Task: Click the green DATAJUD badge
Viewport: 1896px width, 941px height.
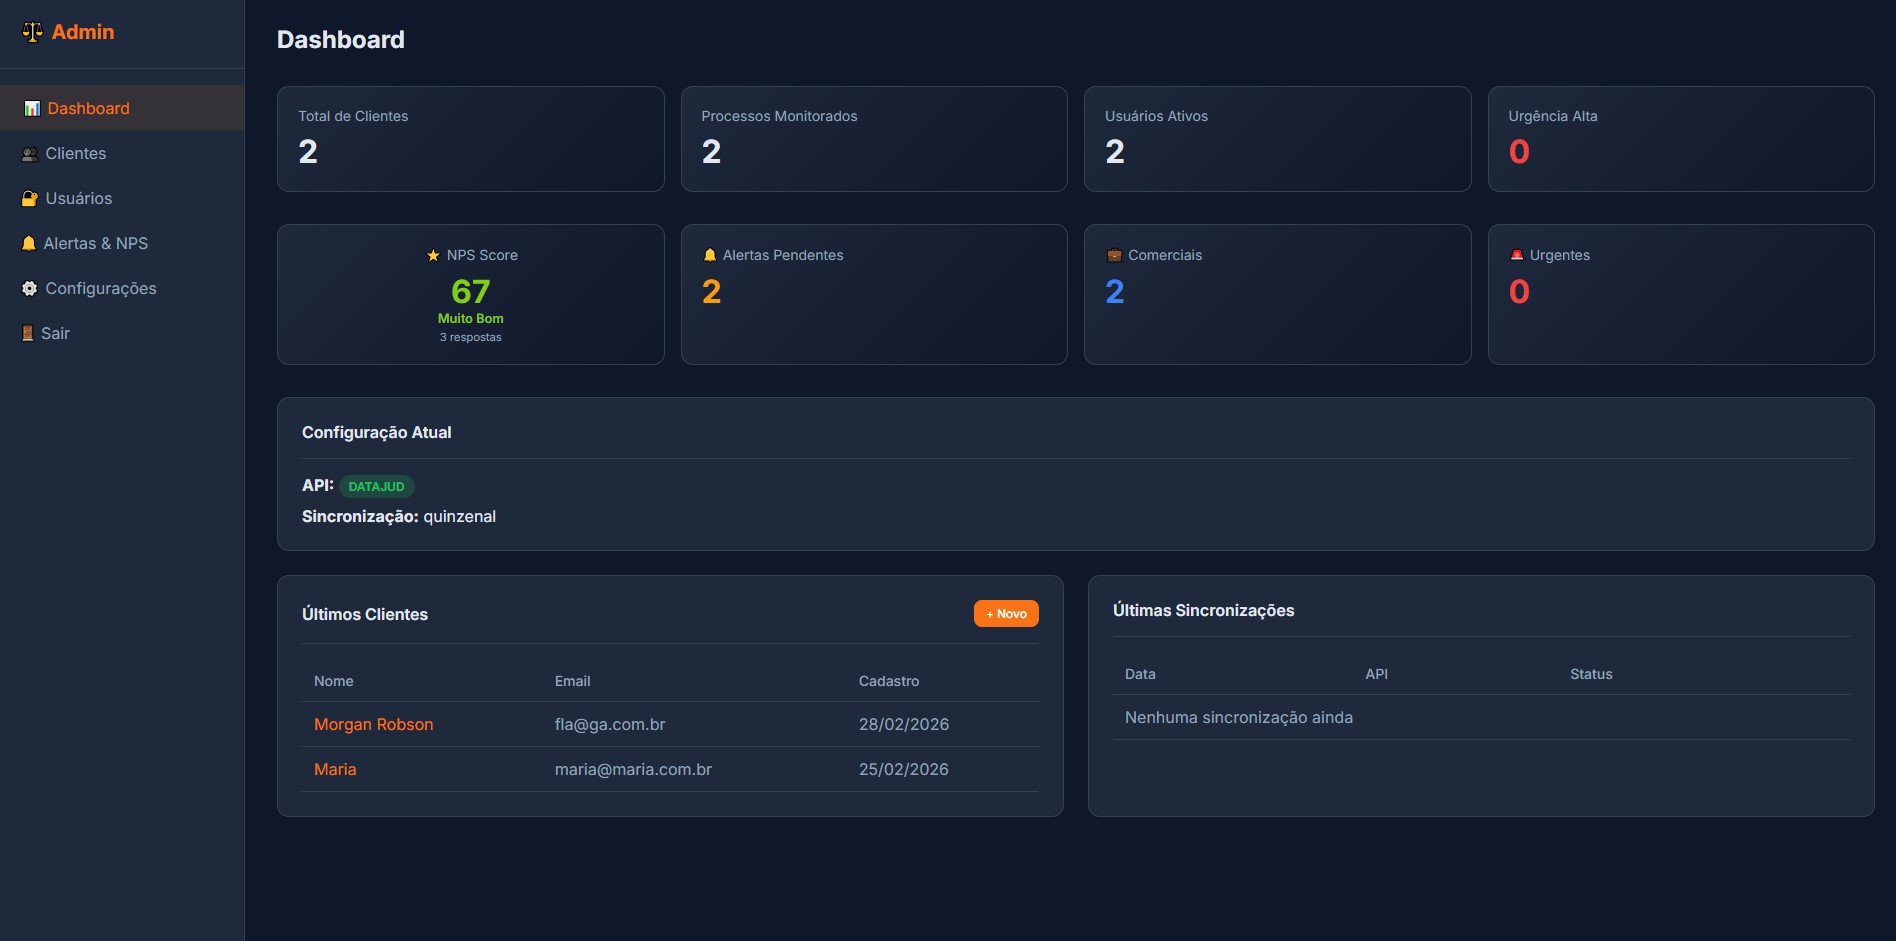Action: pyautogui.click(x=376, y=486)
